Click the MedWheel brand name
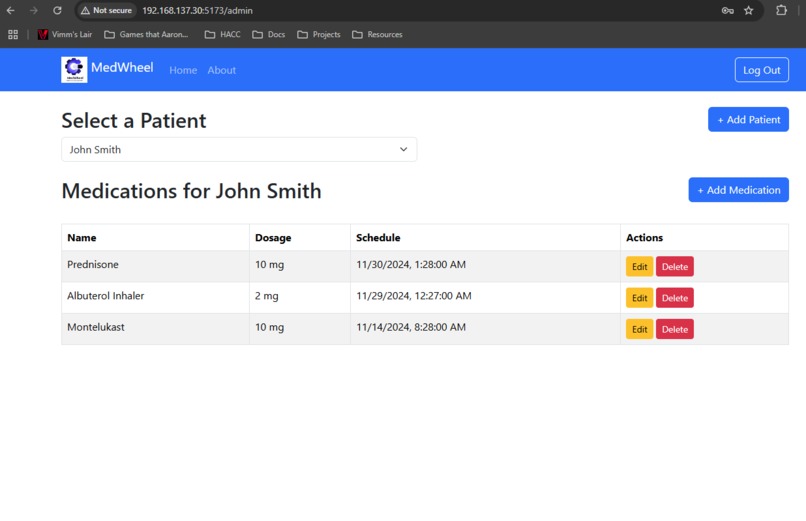 pos(122,67)
